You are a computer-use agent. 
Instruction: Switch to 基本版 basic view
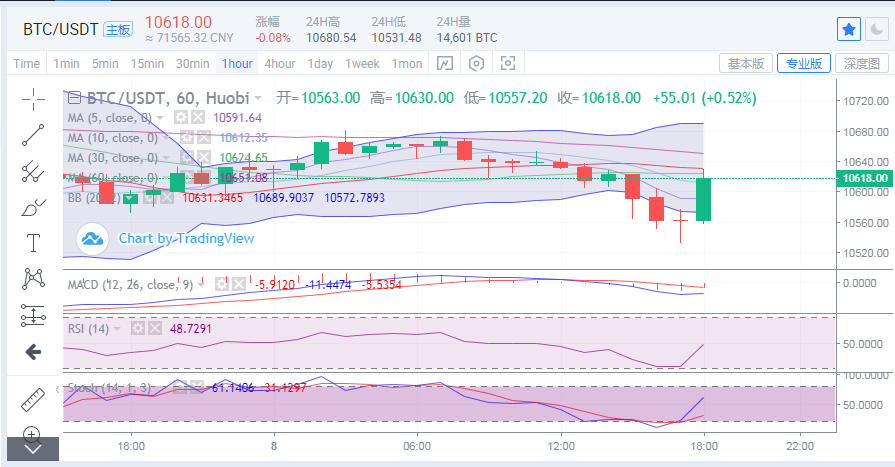pyautogui.click(x=745, y=63)
